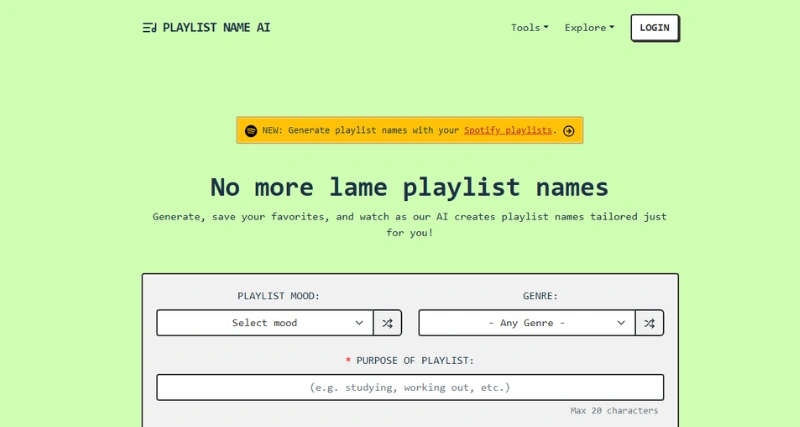The image size is (800, 427).
Task: Click the GENRE label
Action: 540,296
